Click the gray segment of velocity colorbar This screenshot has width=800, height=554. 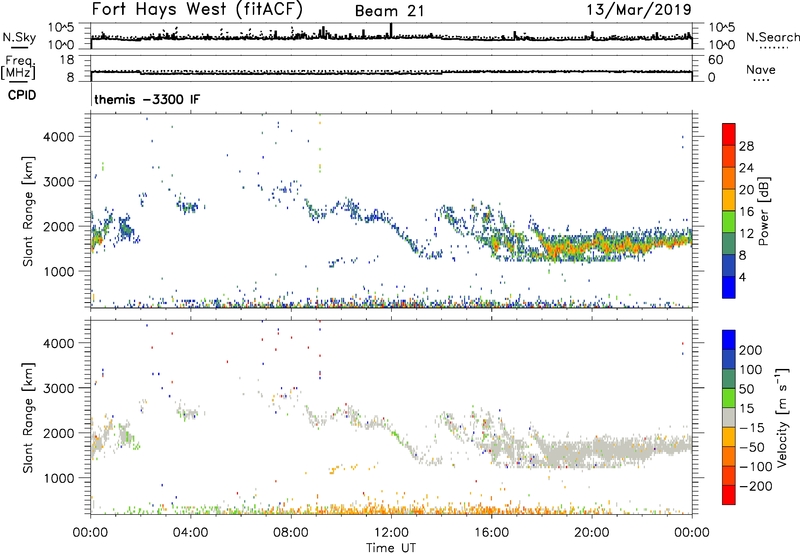click(729, 417)
